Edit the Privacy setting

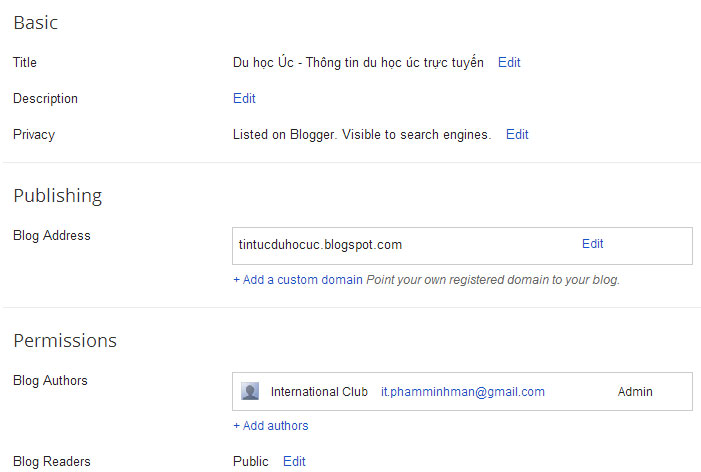[517, 135]
